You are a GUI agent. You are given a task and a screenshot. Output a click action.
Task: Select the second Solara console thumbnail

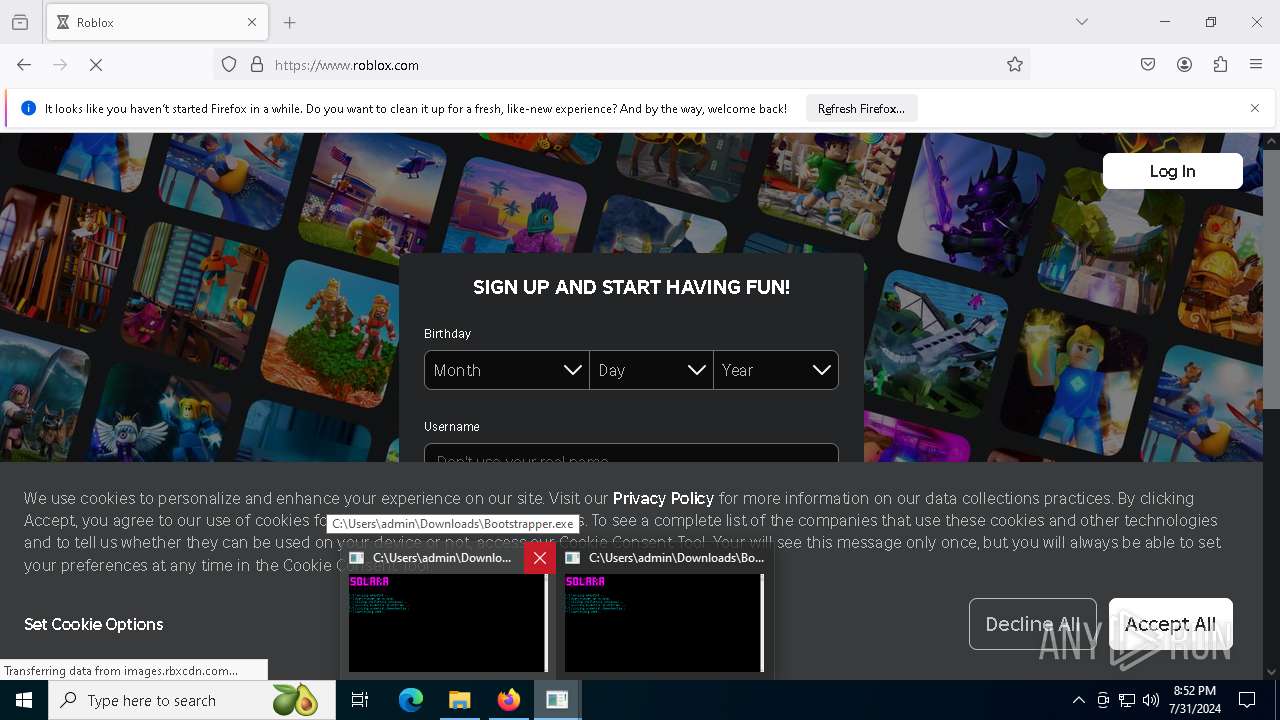(664, 623)
